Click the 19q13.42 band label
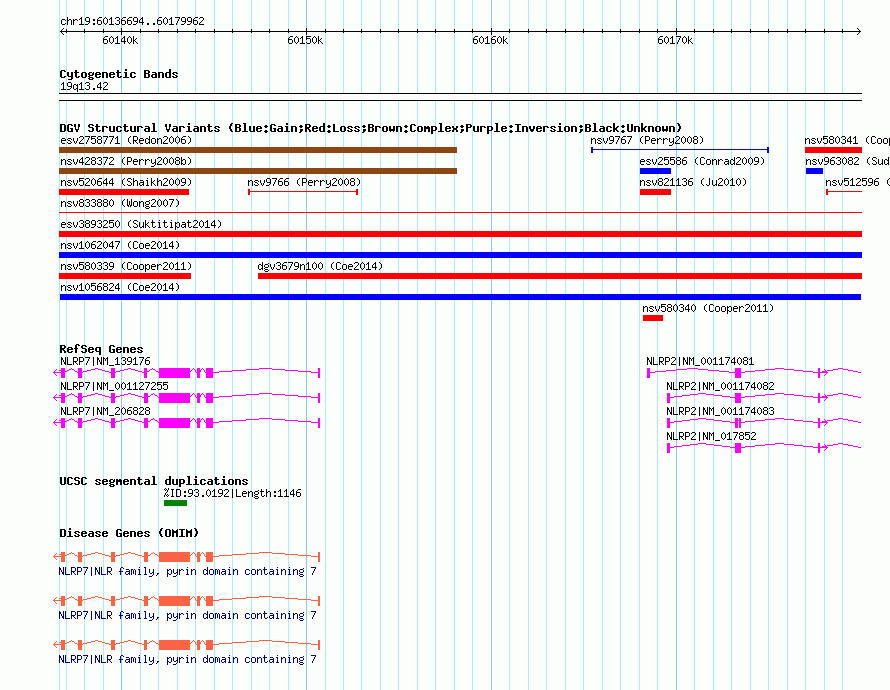The height and width of the screenshot is (690, 890). tap(84, 86)
